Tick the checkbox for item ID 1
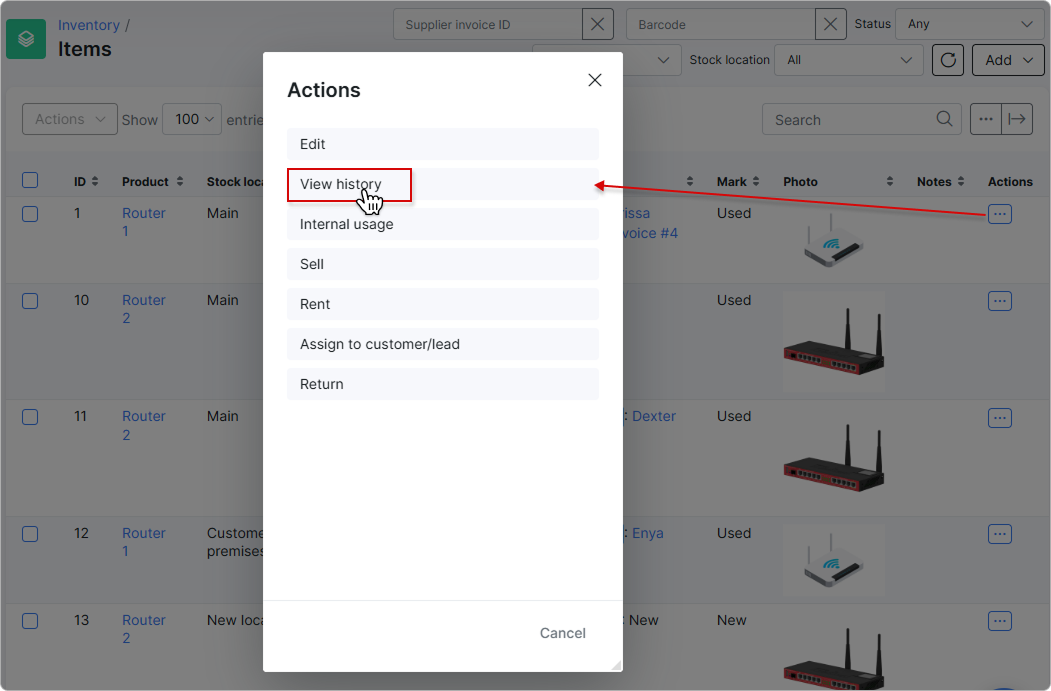This screenshot has height=691, width=1051. coord(30,214)
